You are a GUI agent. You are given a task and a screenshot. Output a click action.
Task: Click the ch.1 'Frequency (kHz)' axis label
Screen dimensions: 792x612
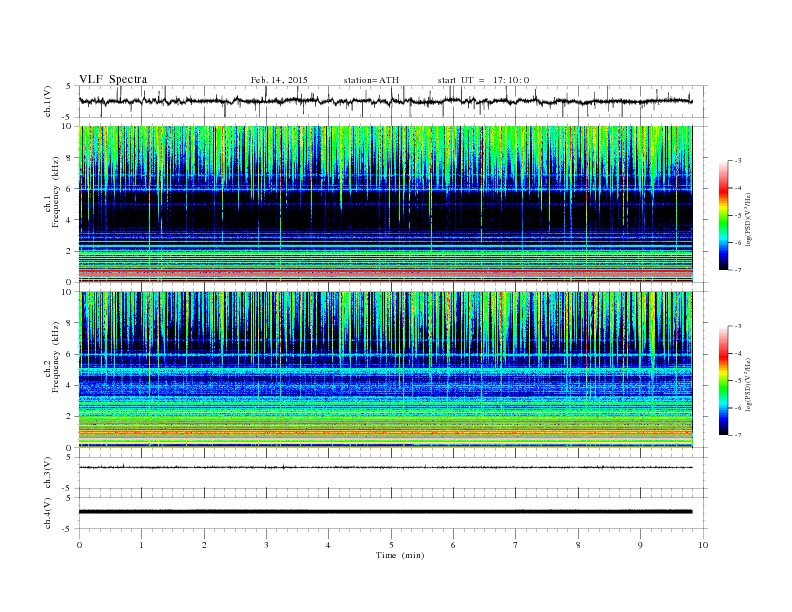click(x=55, y=192)
